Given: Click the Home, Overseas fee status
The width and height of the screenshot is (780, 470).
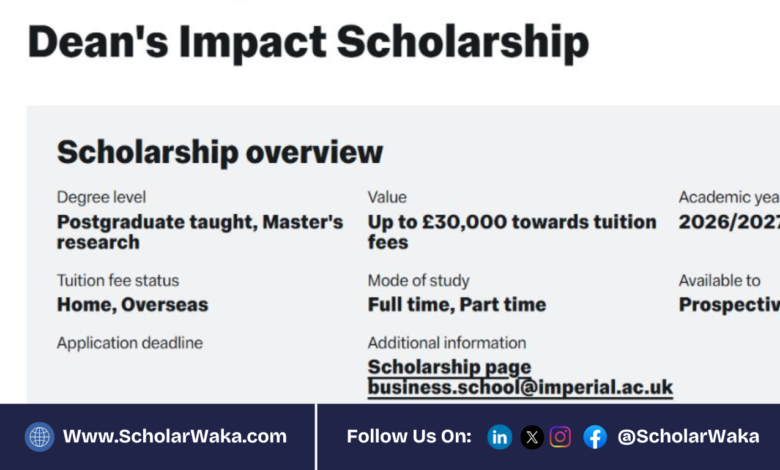Looking at the screenshot, I should (x=132, y=304).
